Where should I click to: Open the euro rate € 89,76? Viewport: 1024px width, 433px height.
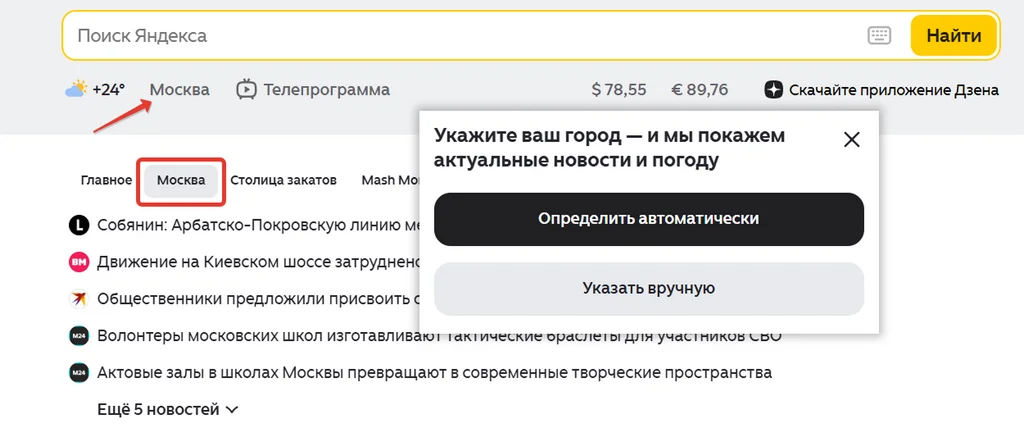699,89
